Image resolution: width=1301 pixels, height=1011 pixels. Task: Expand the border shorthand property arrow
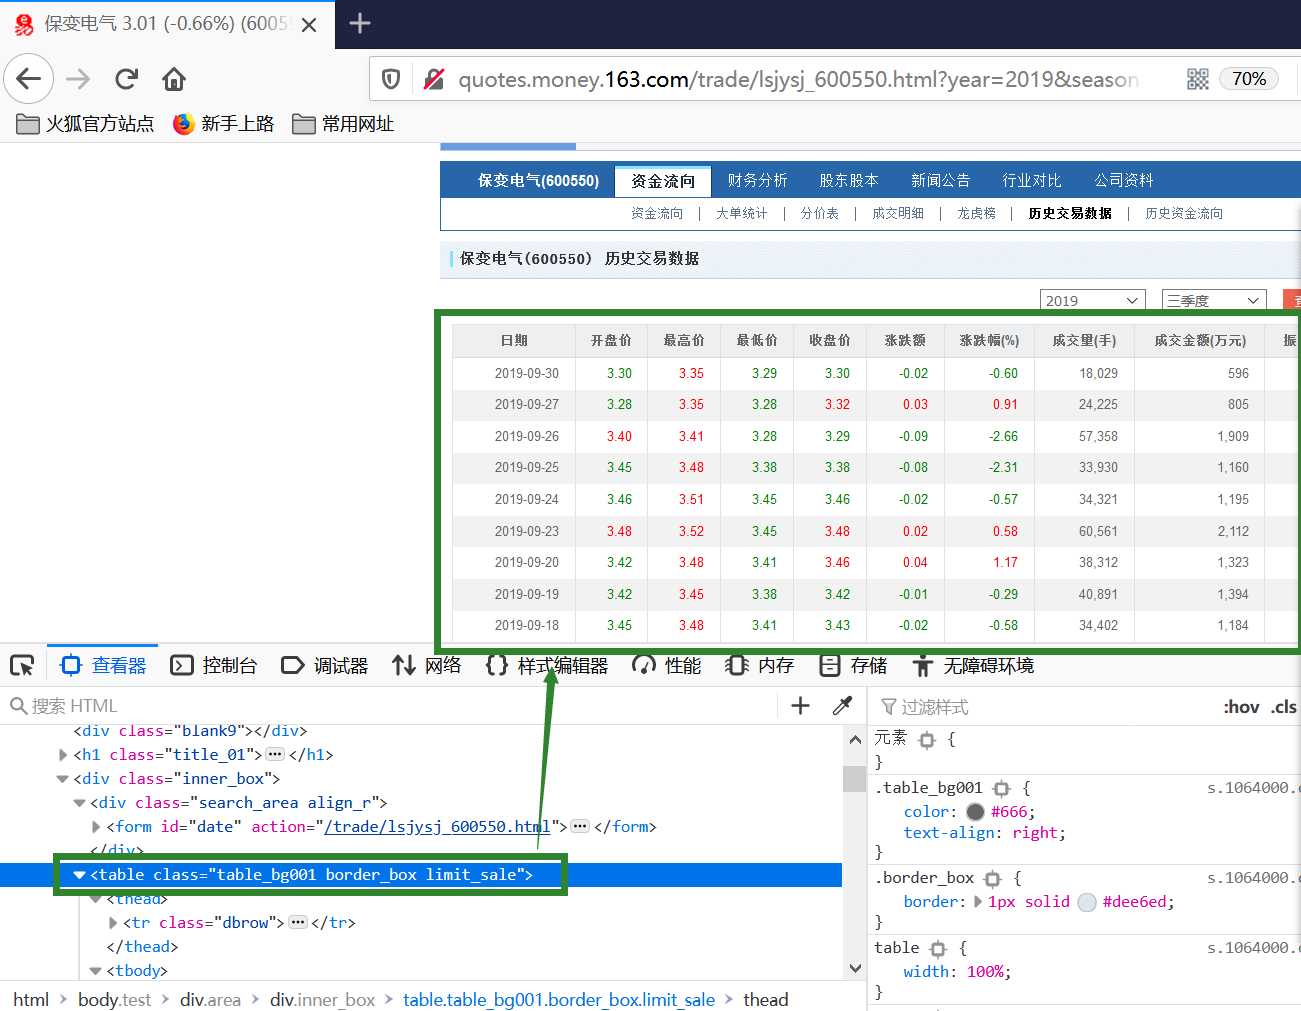pos(977,902)
